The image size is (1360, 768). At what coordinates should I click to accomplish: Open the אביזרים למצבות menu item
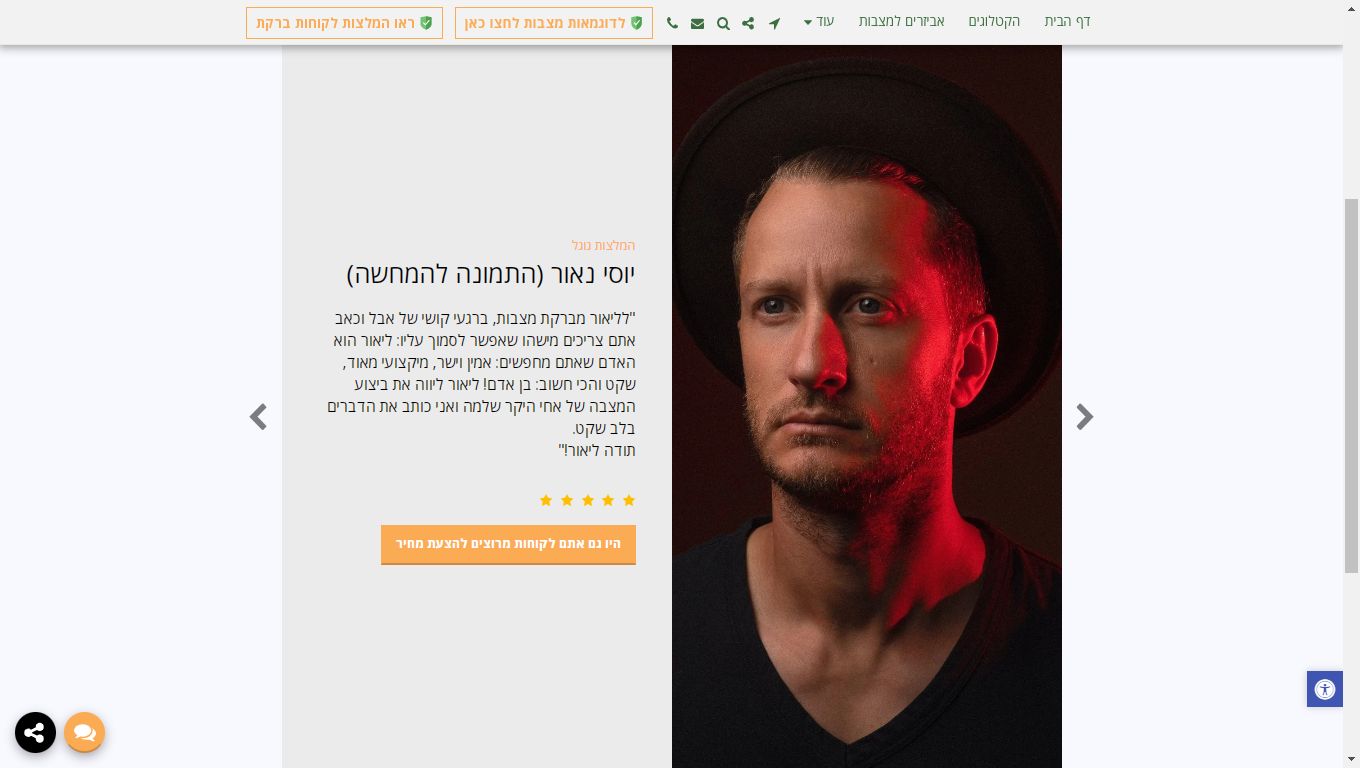[901, 22]
